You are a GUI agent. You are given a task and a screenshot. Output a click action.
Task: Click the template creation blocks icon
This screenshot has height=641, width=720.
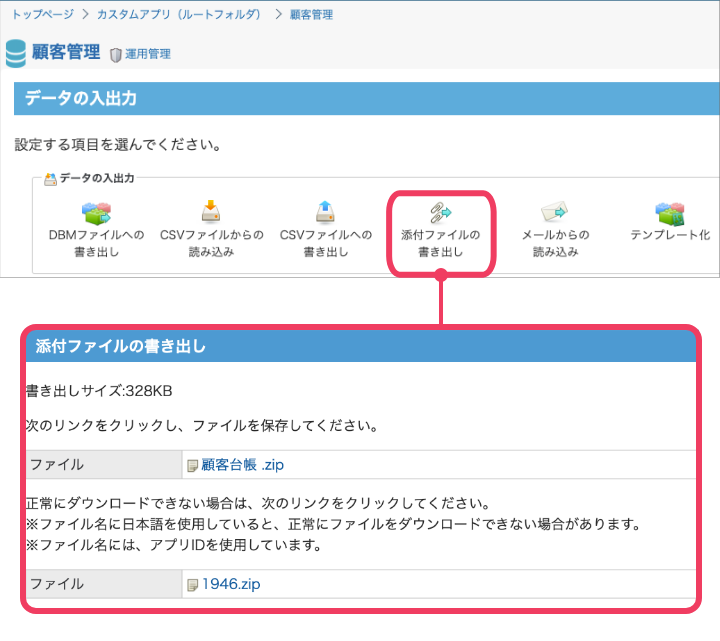[670, 214]
